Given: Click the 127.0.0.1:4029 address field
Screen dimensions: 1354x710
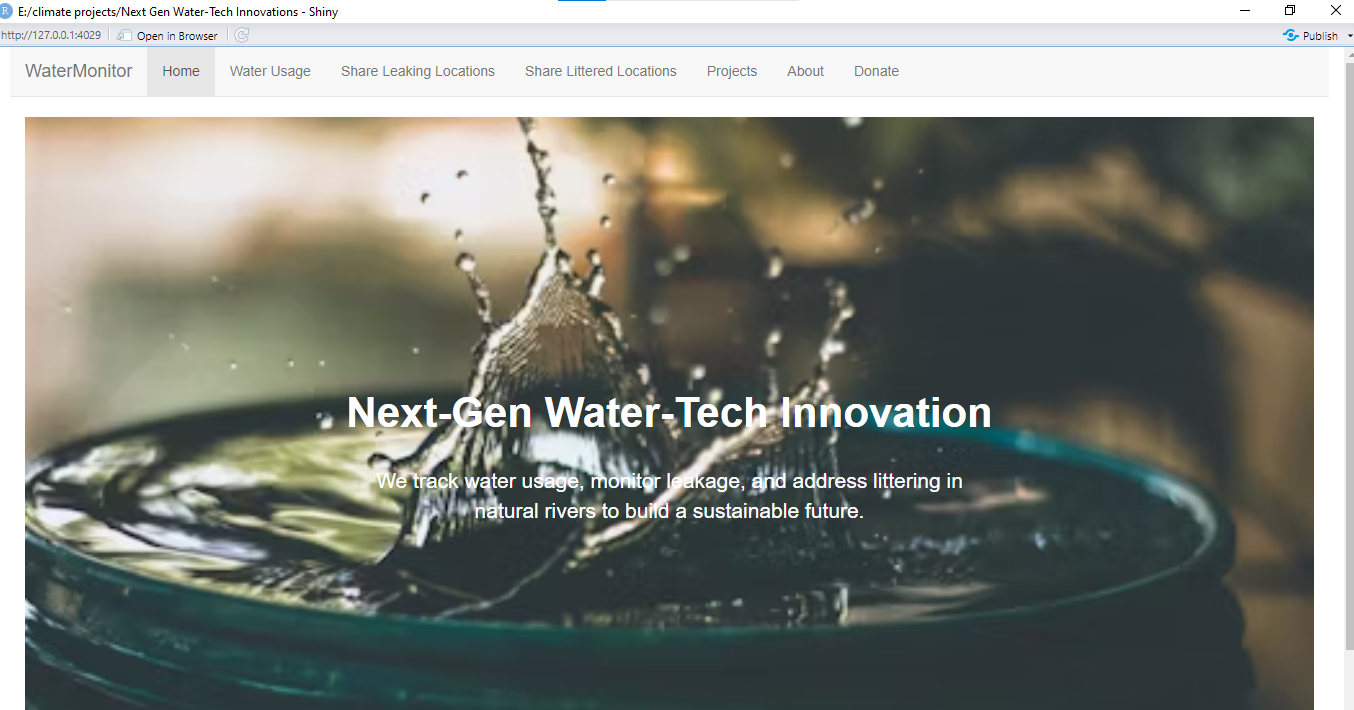Looking at the screenshot, I should [x=51, y=35].
